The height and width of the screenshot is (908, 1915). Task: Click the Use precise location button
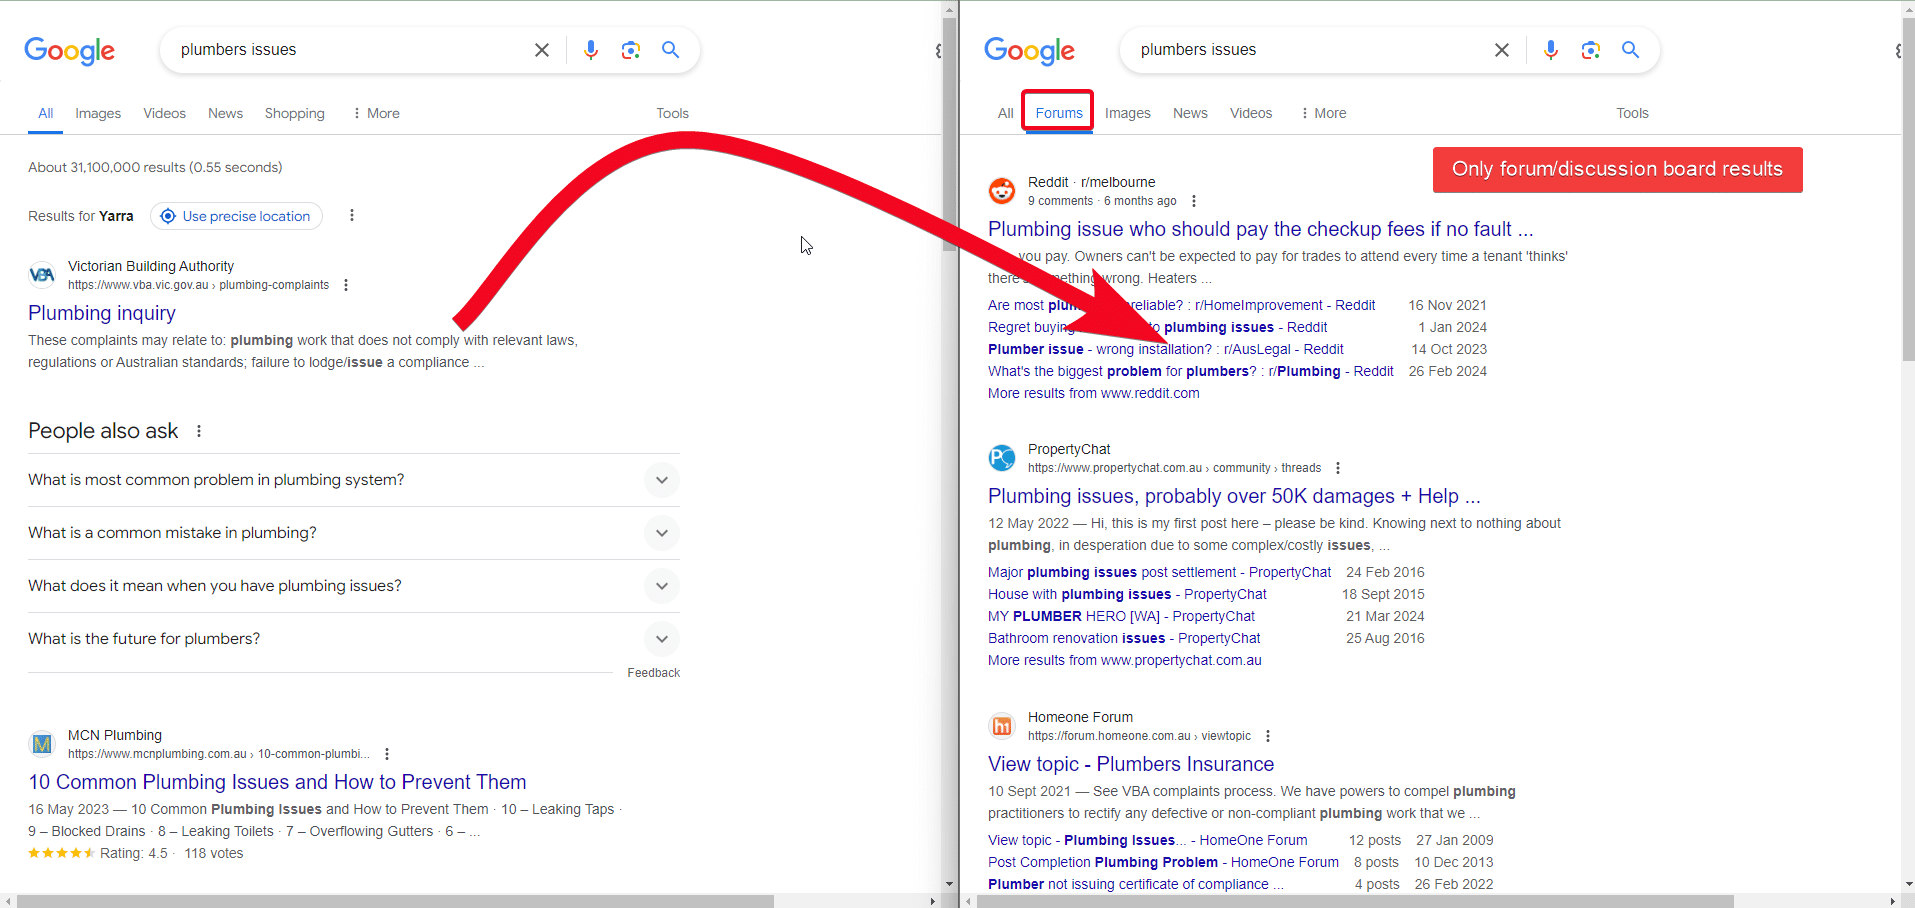coord(235,215)
